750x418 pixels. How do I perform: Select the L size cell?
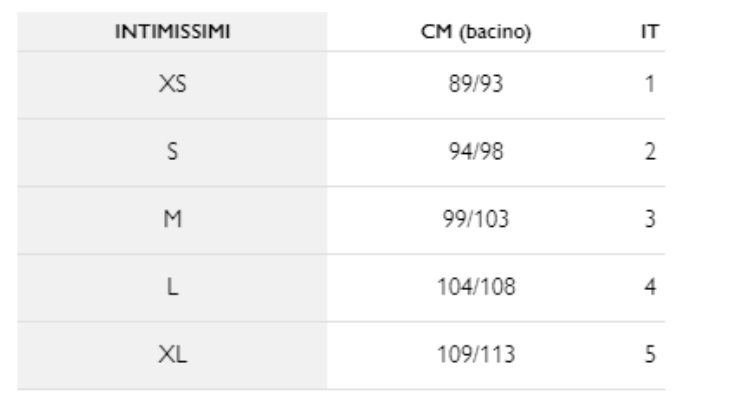click(172, 288)
